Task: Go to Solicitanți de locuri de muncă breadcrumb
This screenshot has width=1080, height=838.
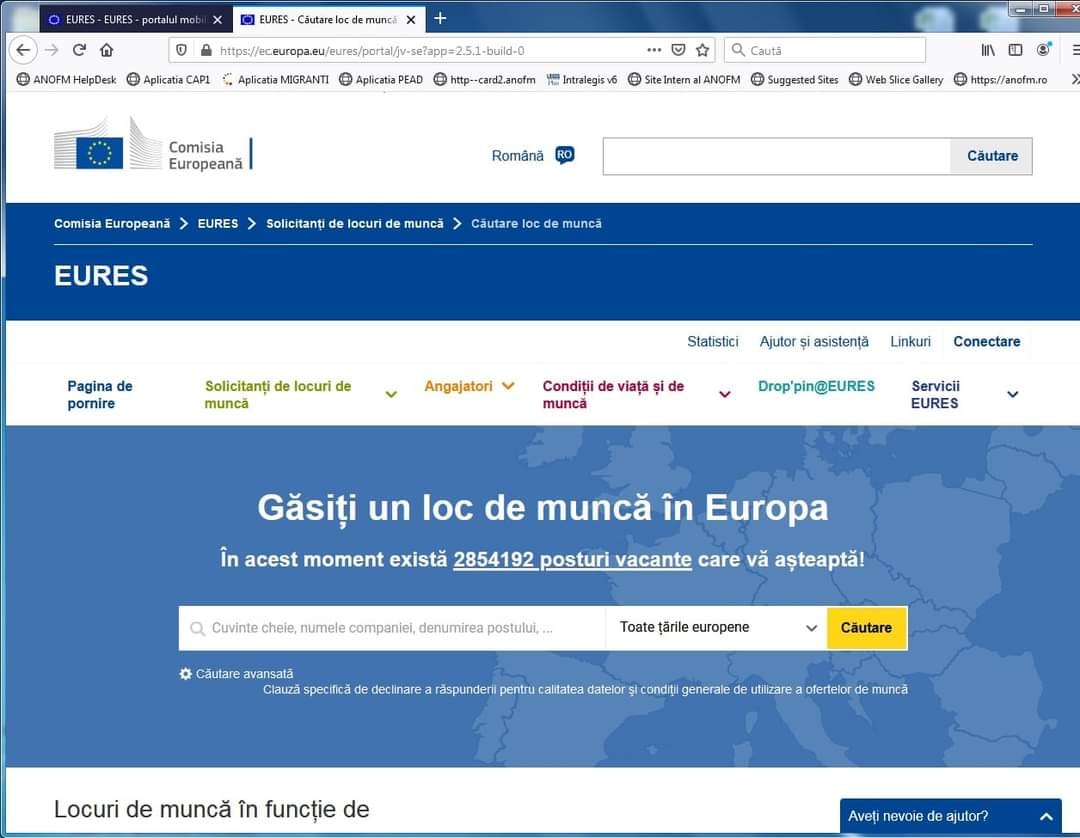Action: tap(355, 223)
